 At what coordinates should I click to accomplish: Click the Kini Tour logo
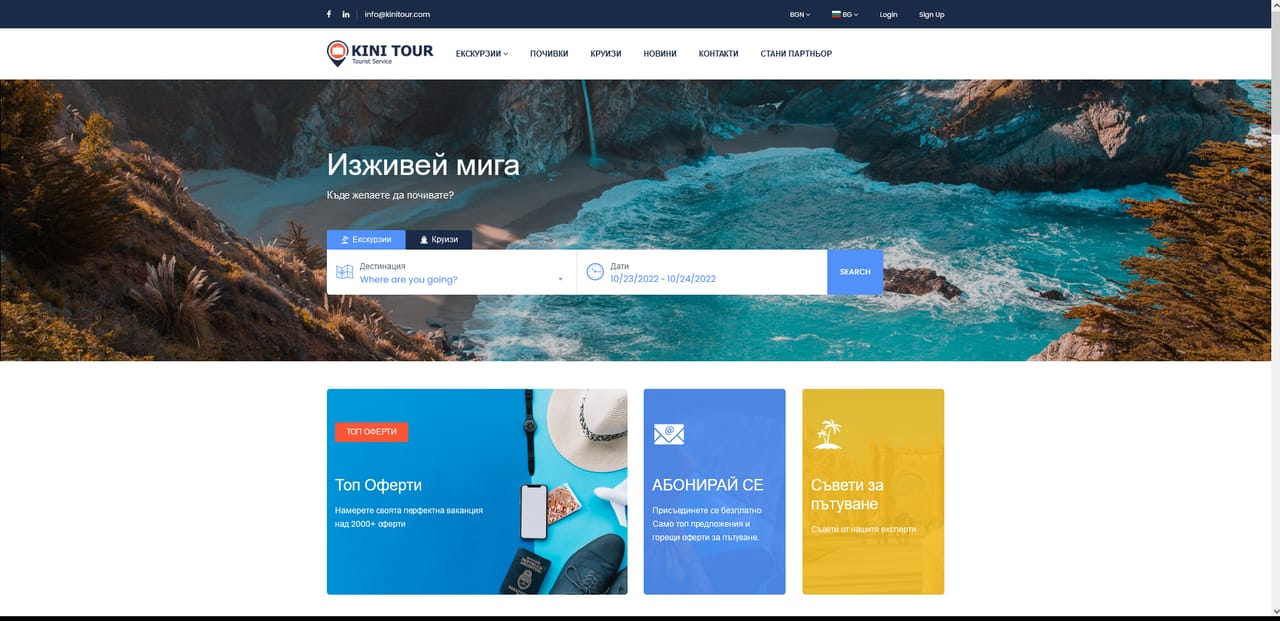pos(380,54)
